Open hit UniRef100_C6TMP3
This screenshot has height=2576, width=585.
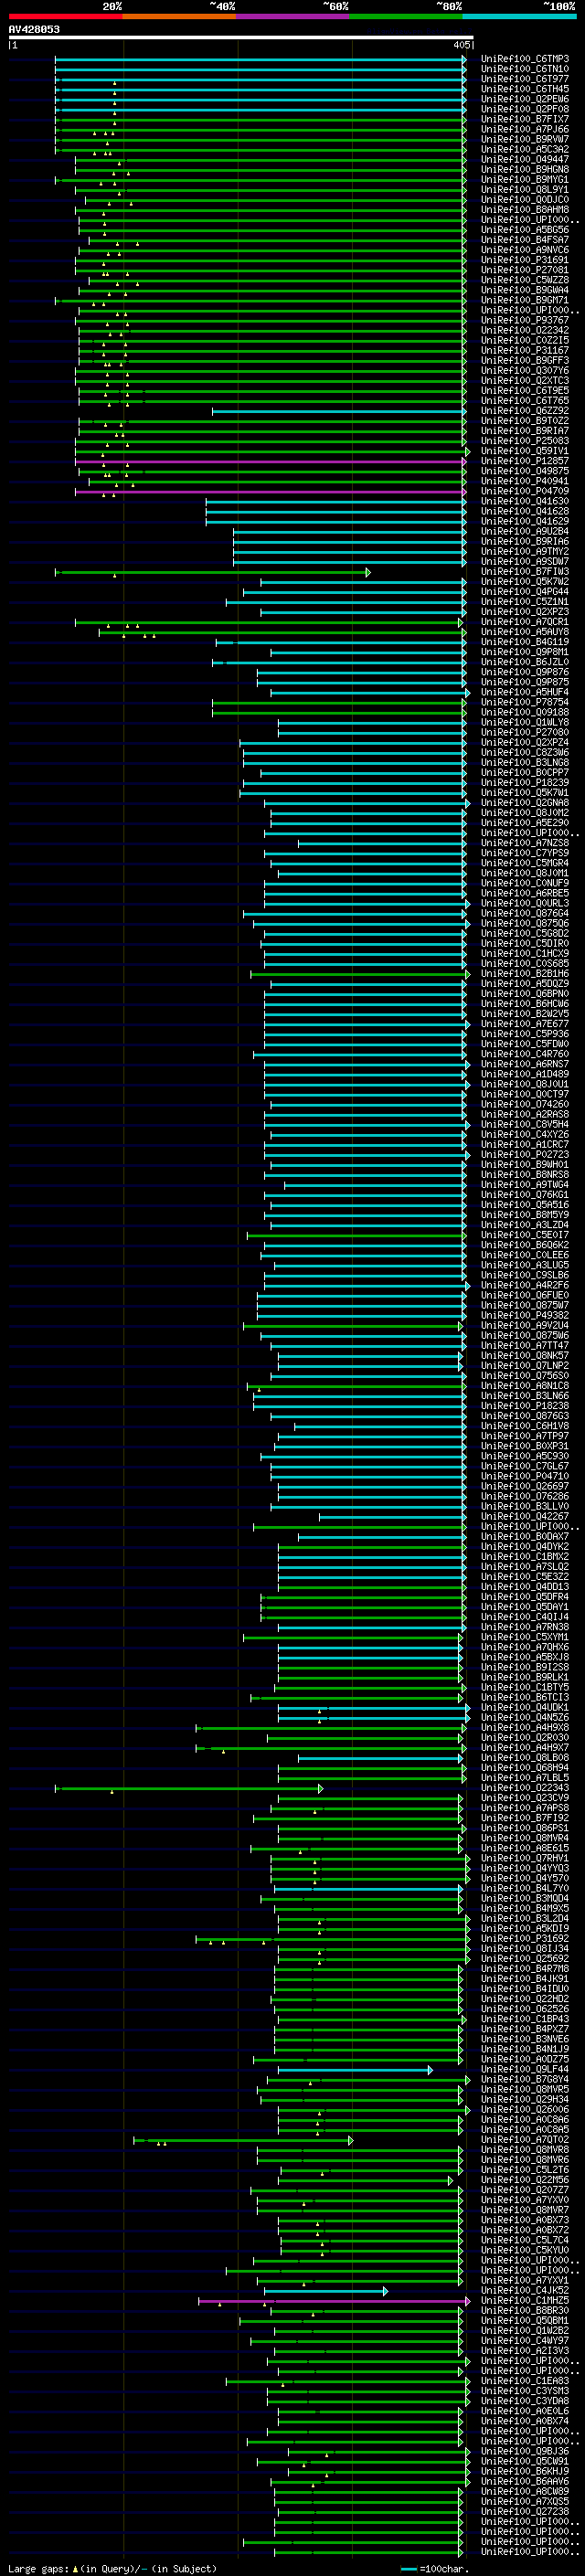click(x=524, y=59)
